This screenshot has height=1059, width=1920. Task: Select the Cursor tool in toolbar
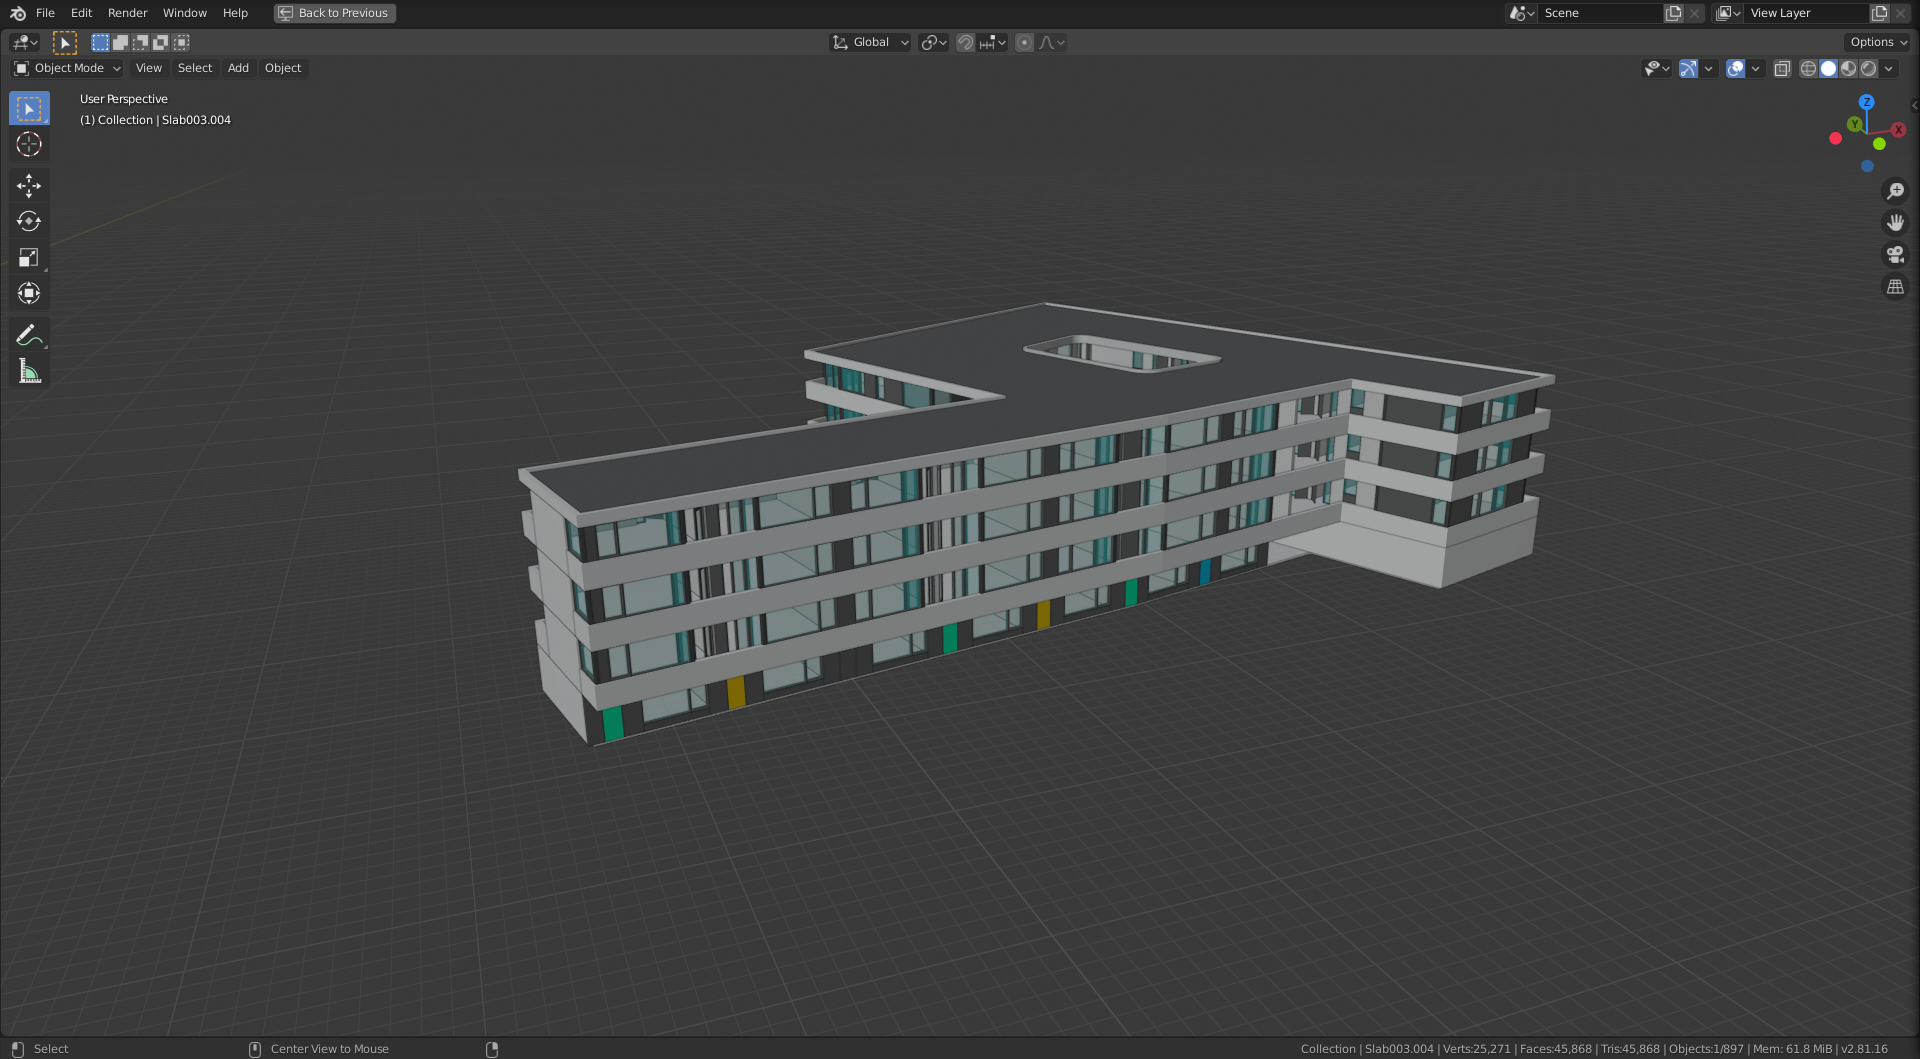tap(29, 144)
